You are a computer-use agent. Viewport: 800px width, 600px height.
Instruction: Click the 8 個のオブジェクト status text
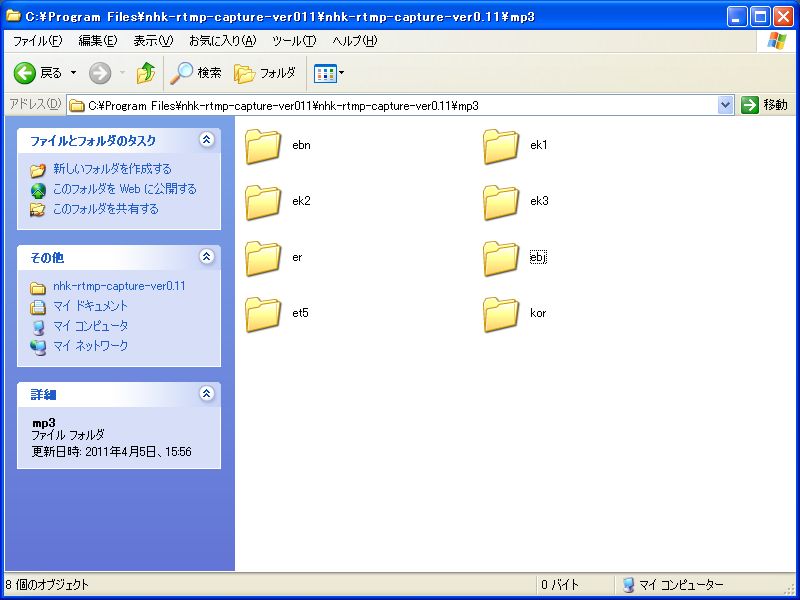pyautogui.click(x=47, y=585)
